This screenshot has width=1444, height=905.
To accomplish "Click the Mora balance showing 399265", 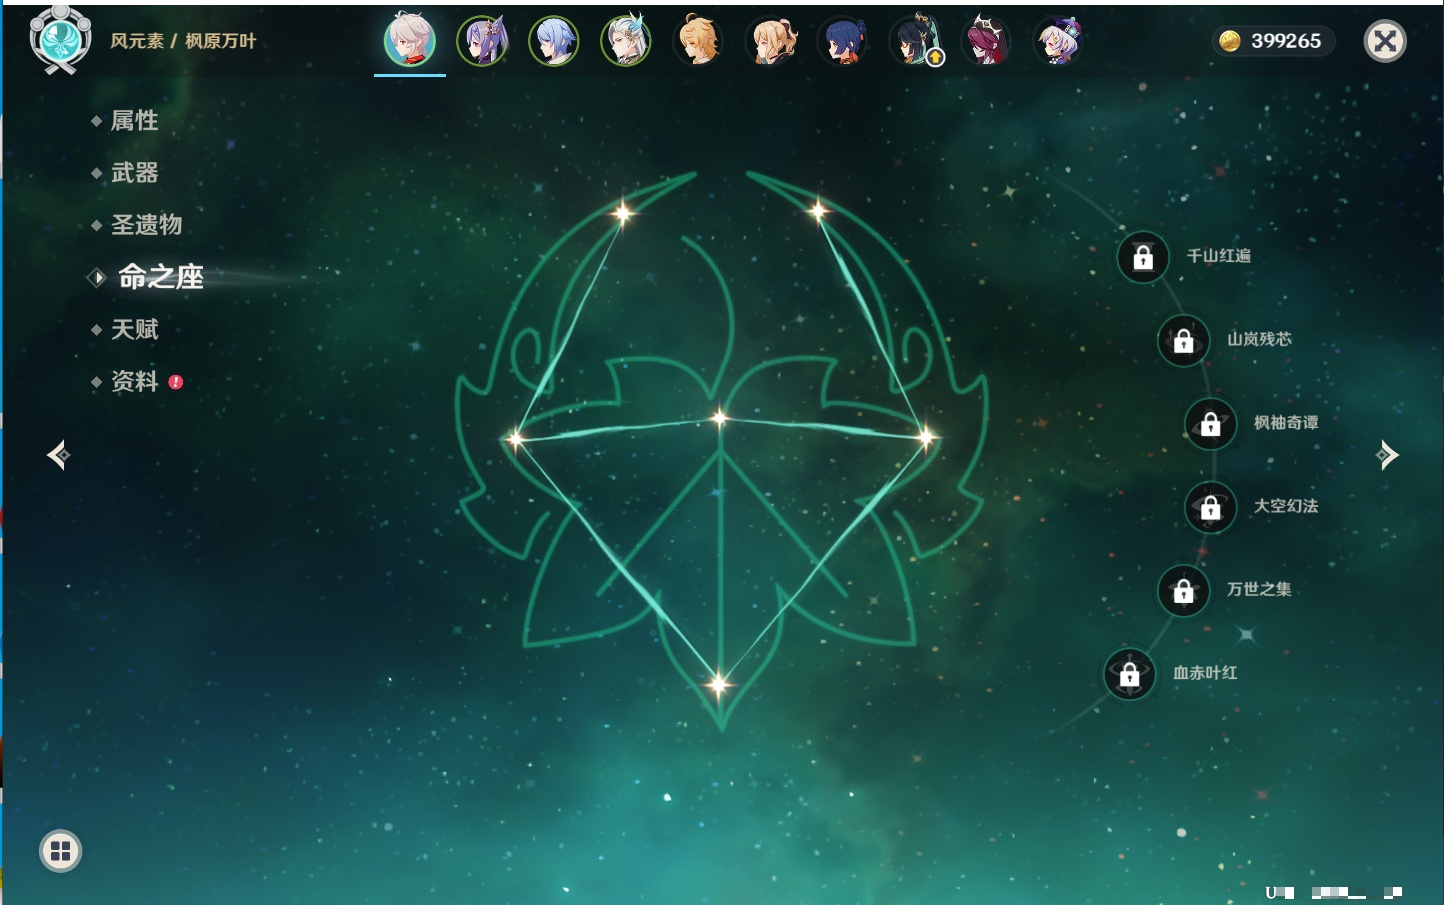I will pyautogui.click(x=1273, y=41).
